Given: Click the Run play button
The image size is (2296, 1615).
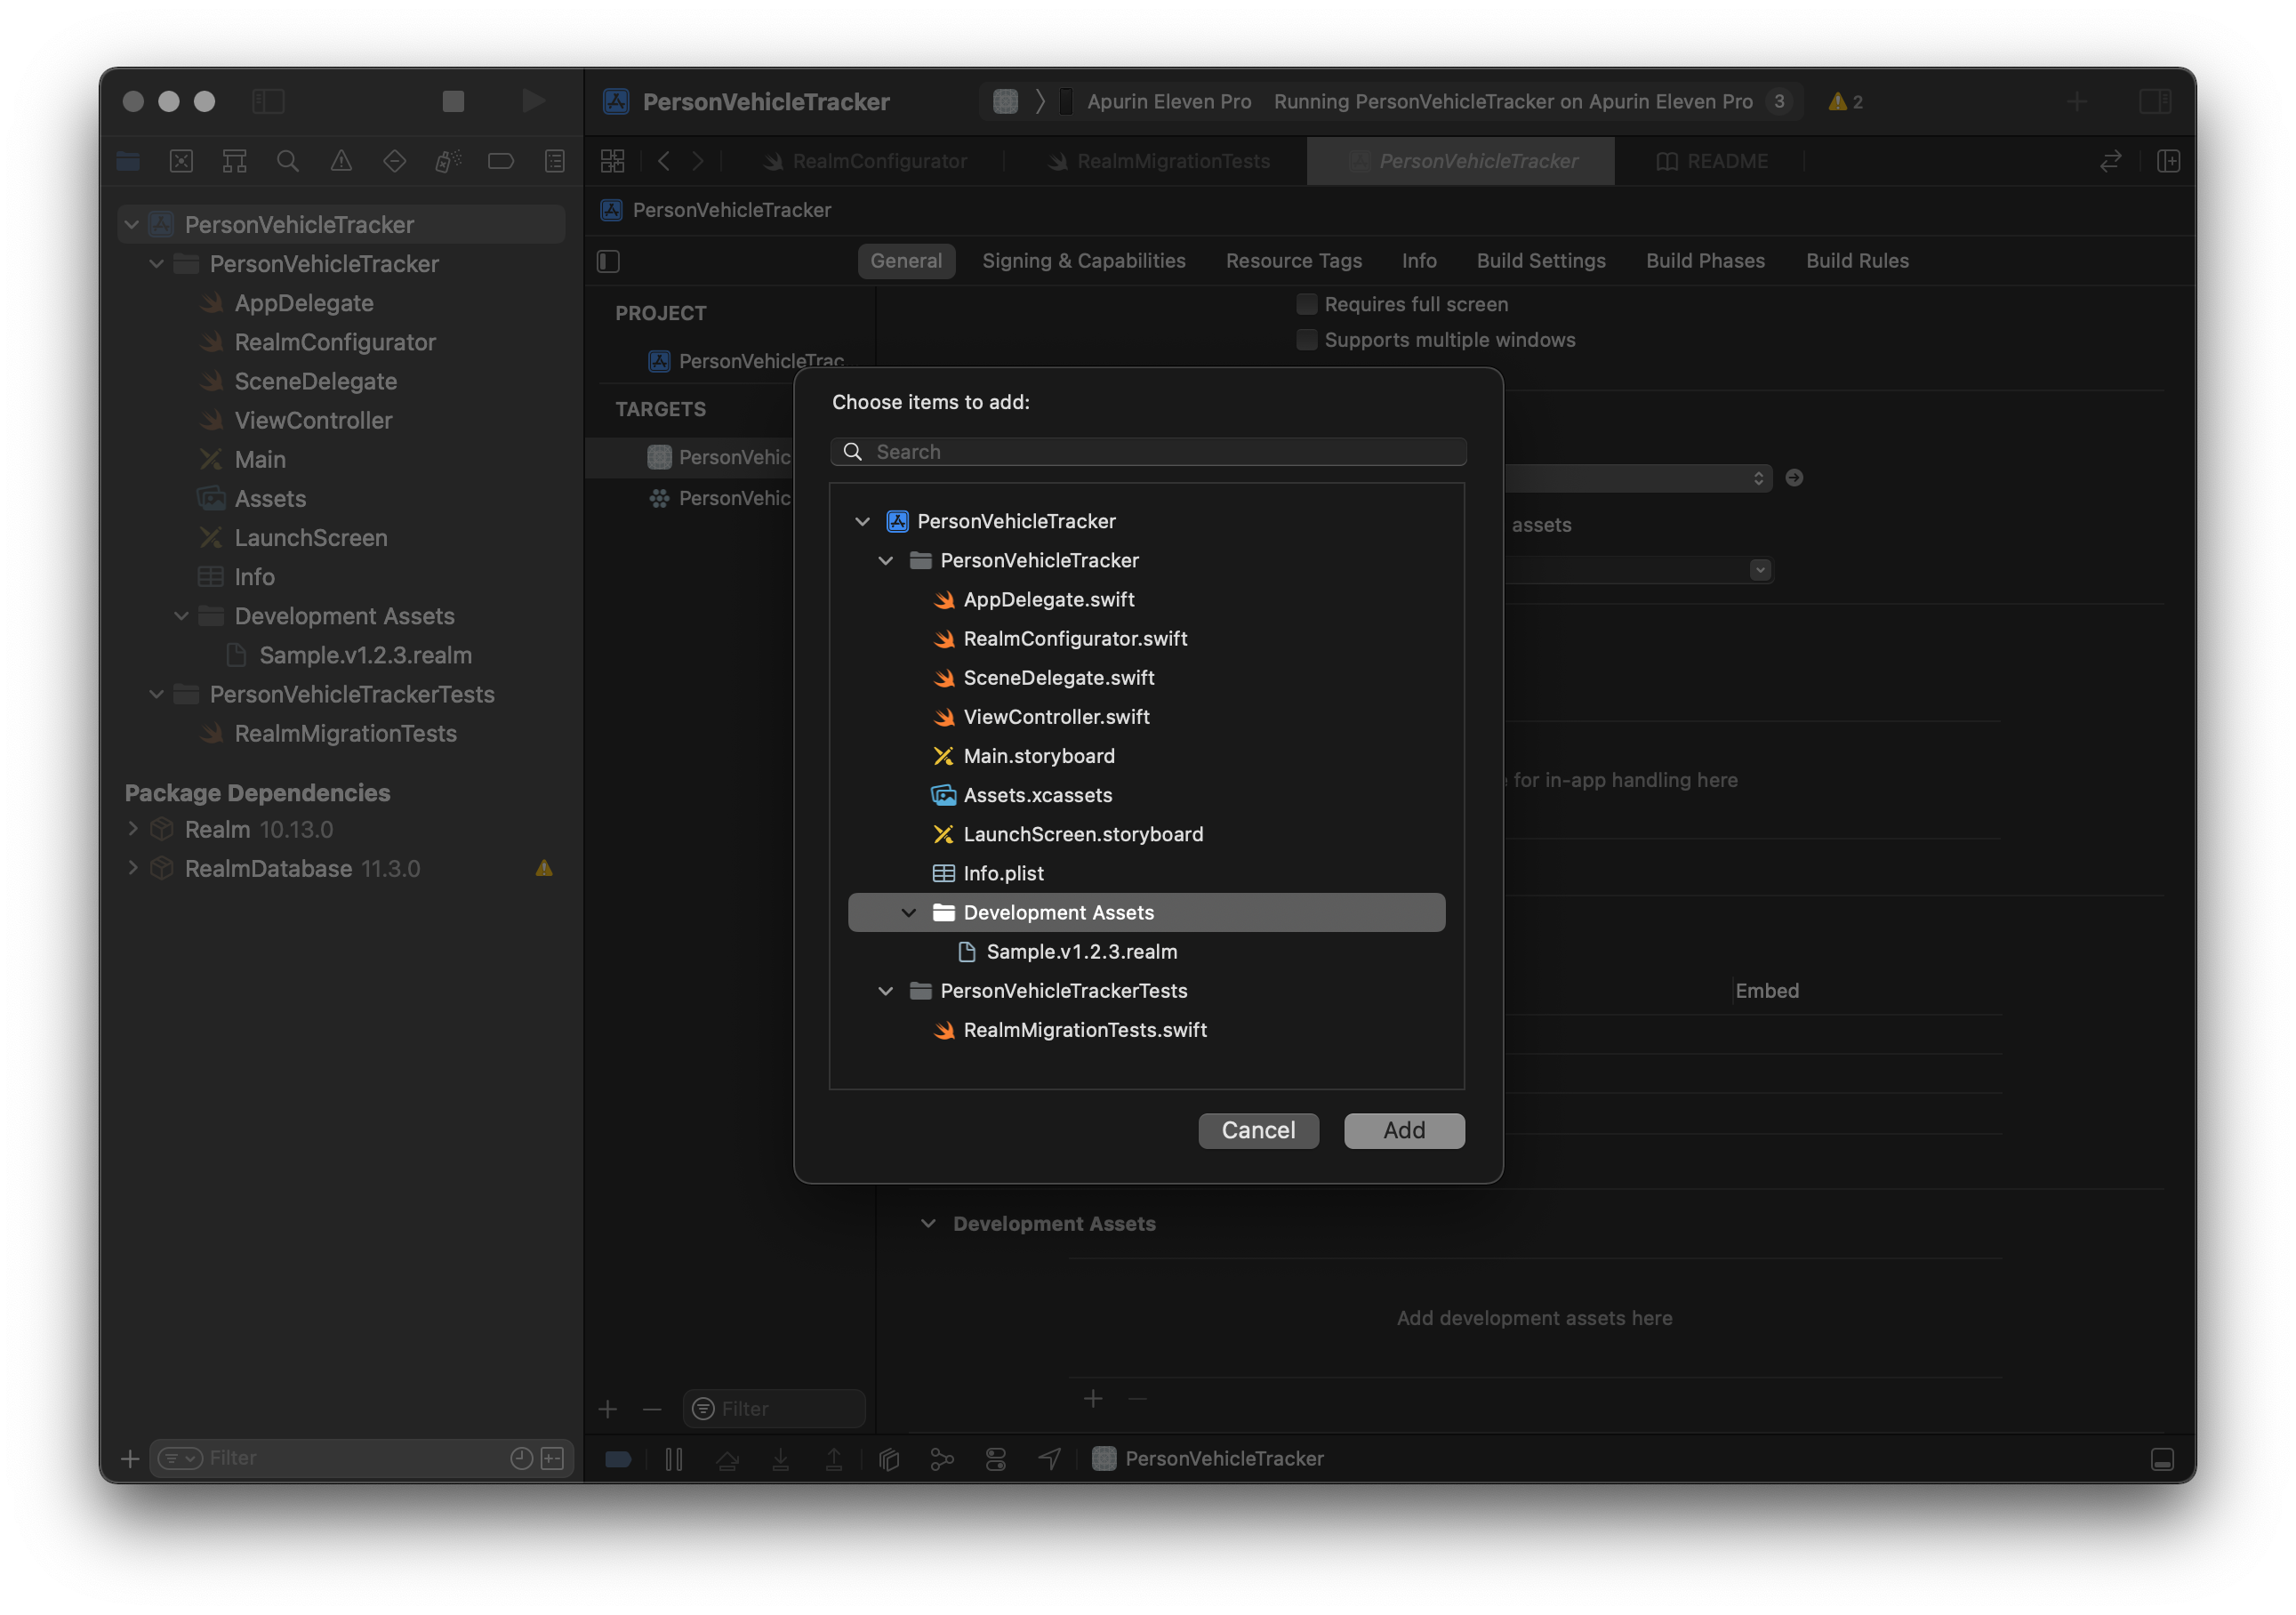Looking at the screenshot, I should coord(533,101).
